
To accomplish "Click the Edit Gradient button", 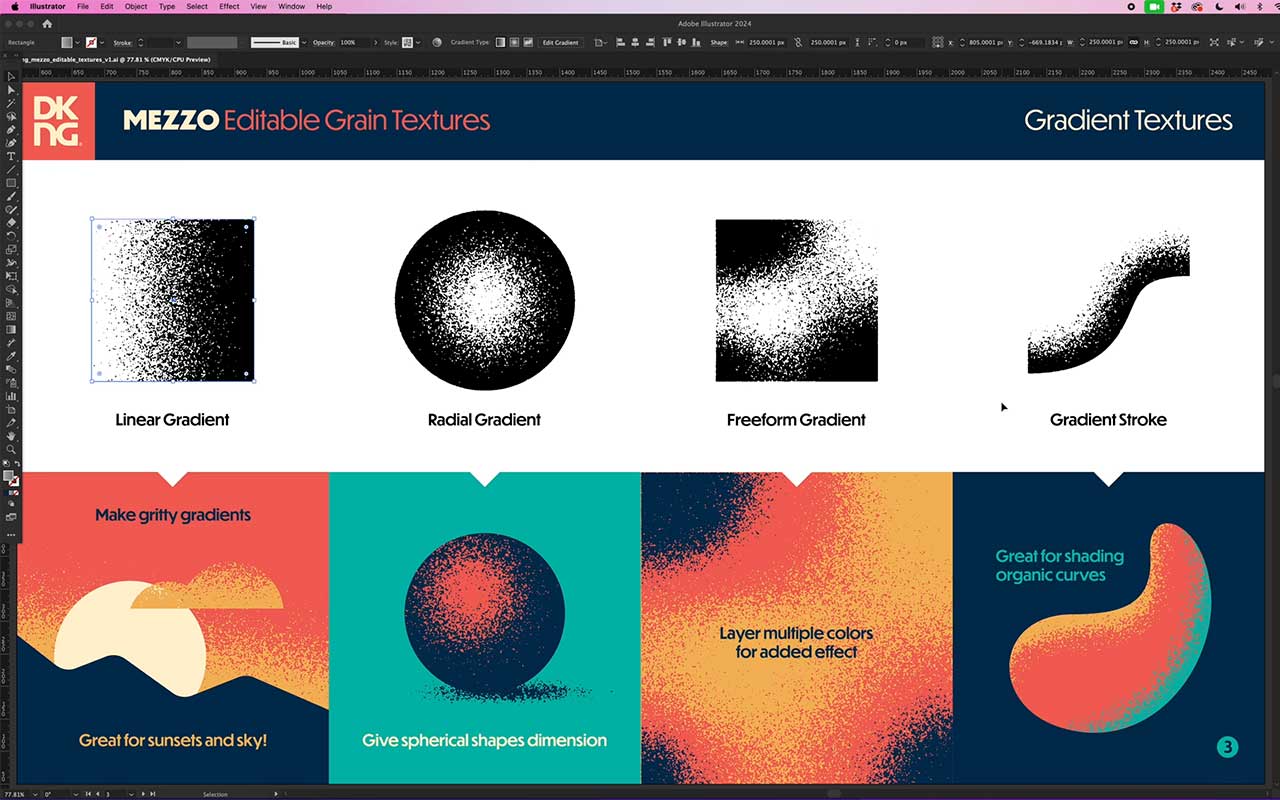I will click(x=560, y=43).
